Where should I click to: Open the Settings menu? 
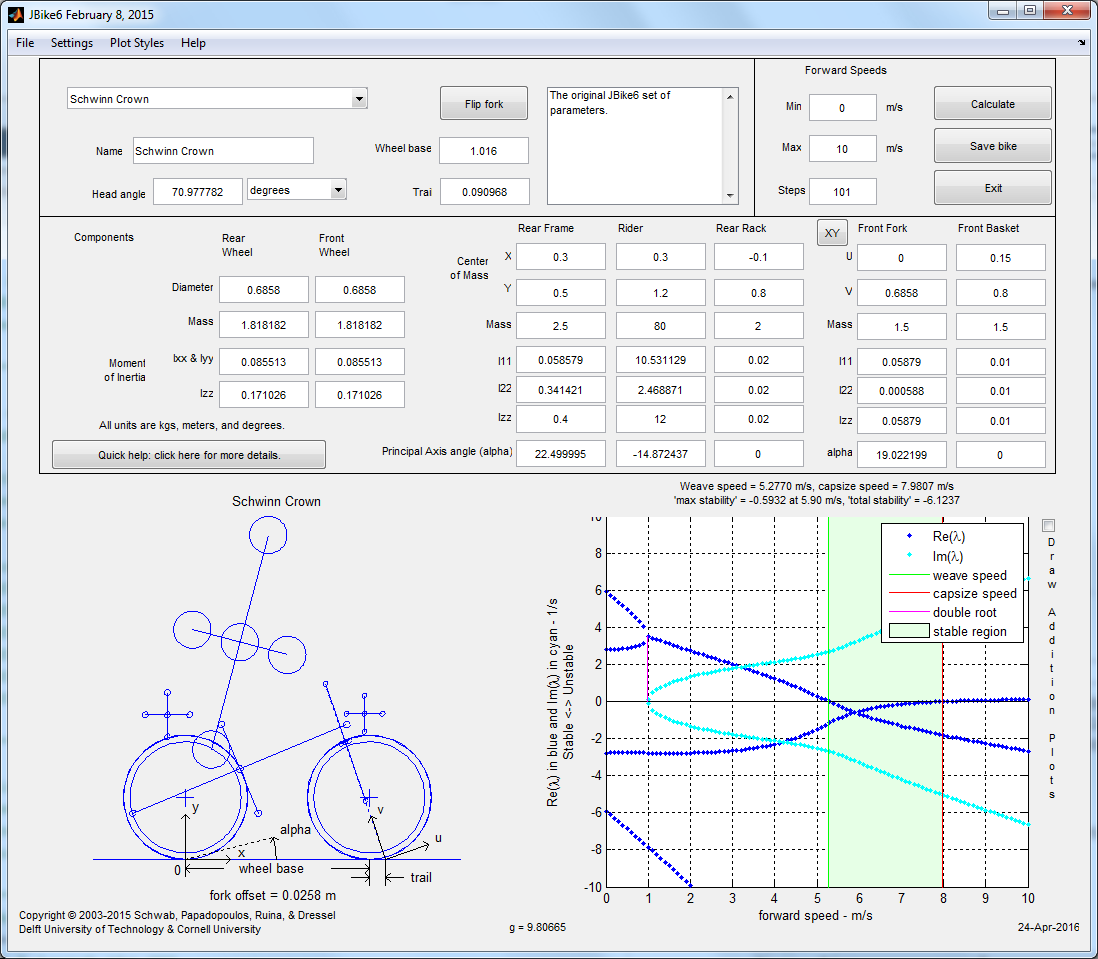click(71, 43)
